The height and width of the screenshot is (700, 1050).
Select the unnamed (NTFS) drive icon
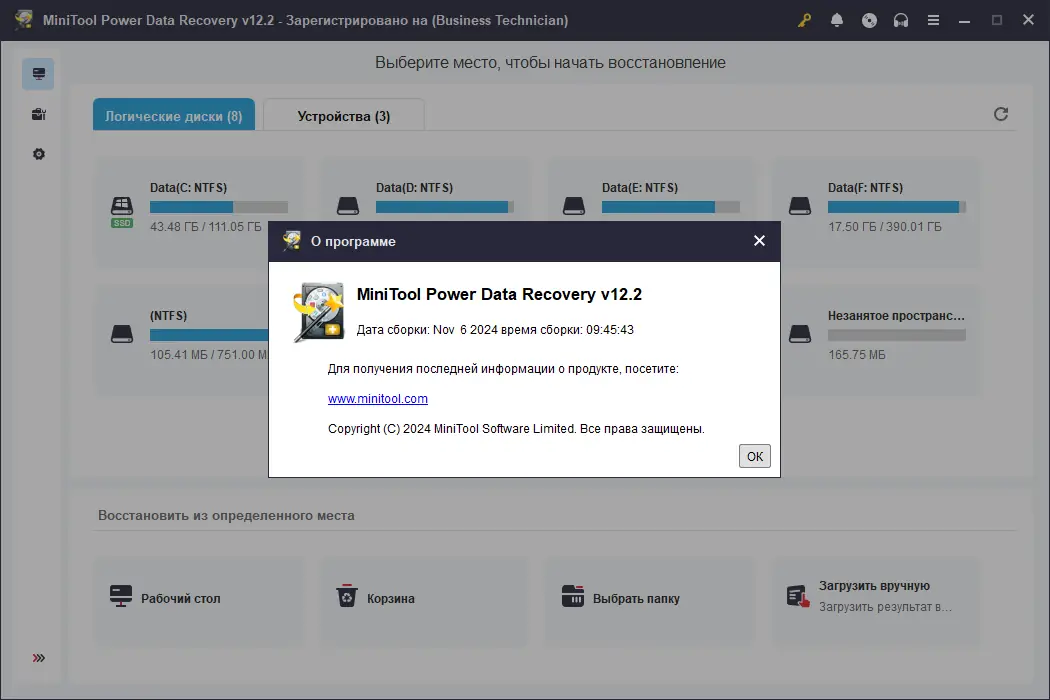[x=122, y=334]
